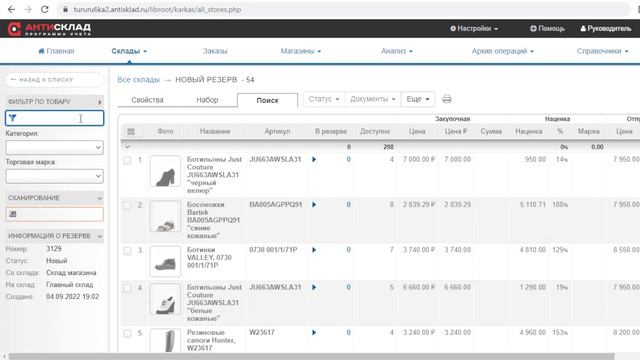Viewport: 640px width, 360px height.
Task: Click the product filter text field
Action: pos(54,118)
